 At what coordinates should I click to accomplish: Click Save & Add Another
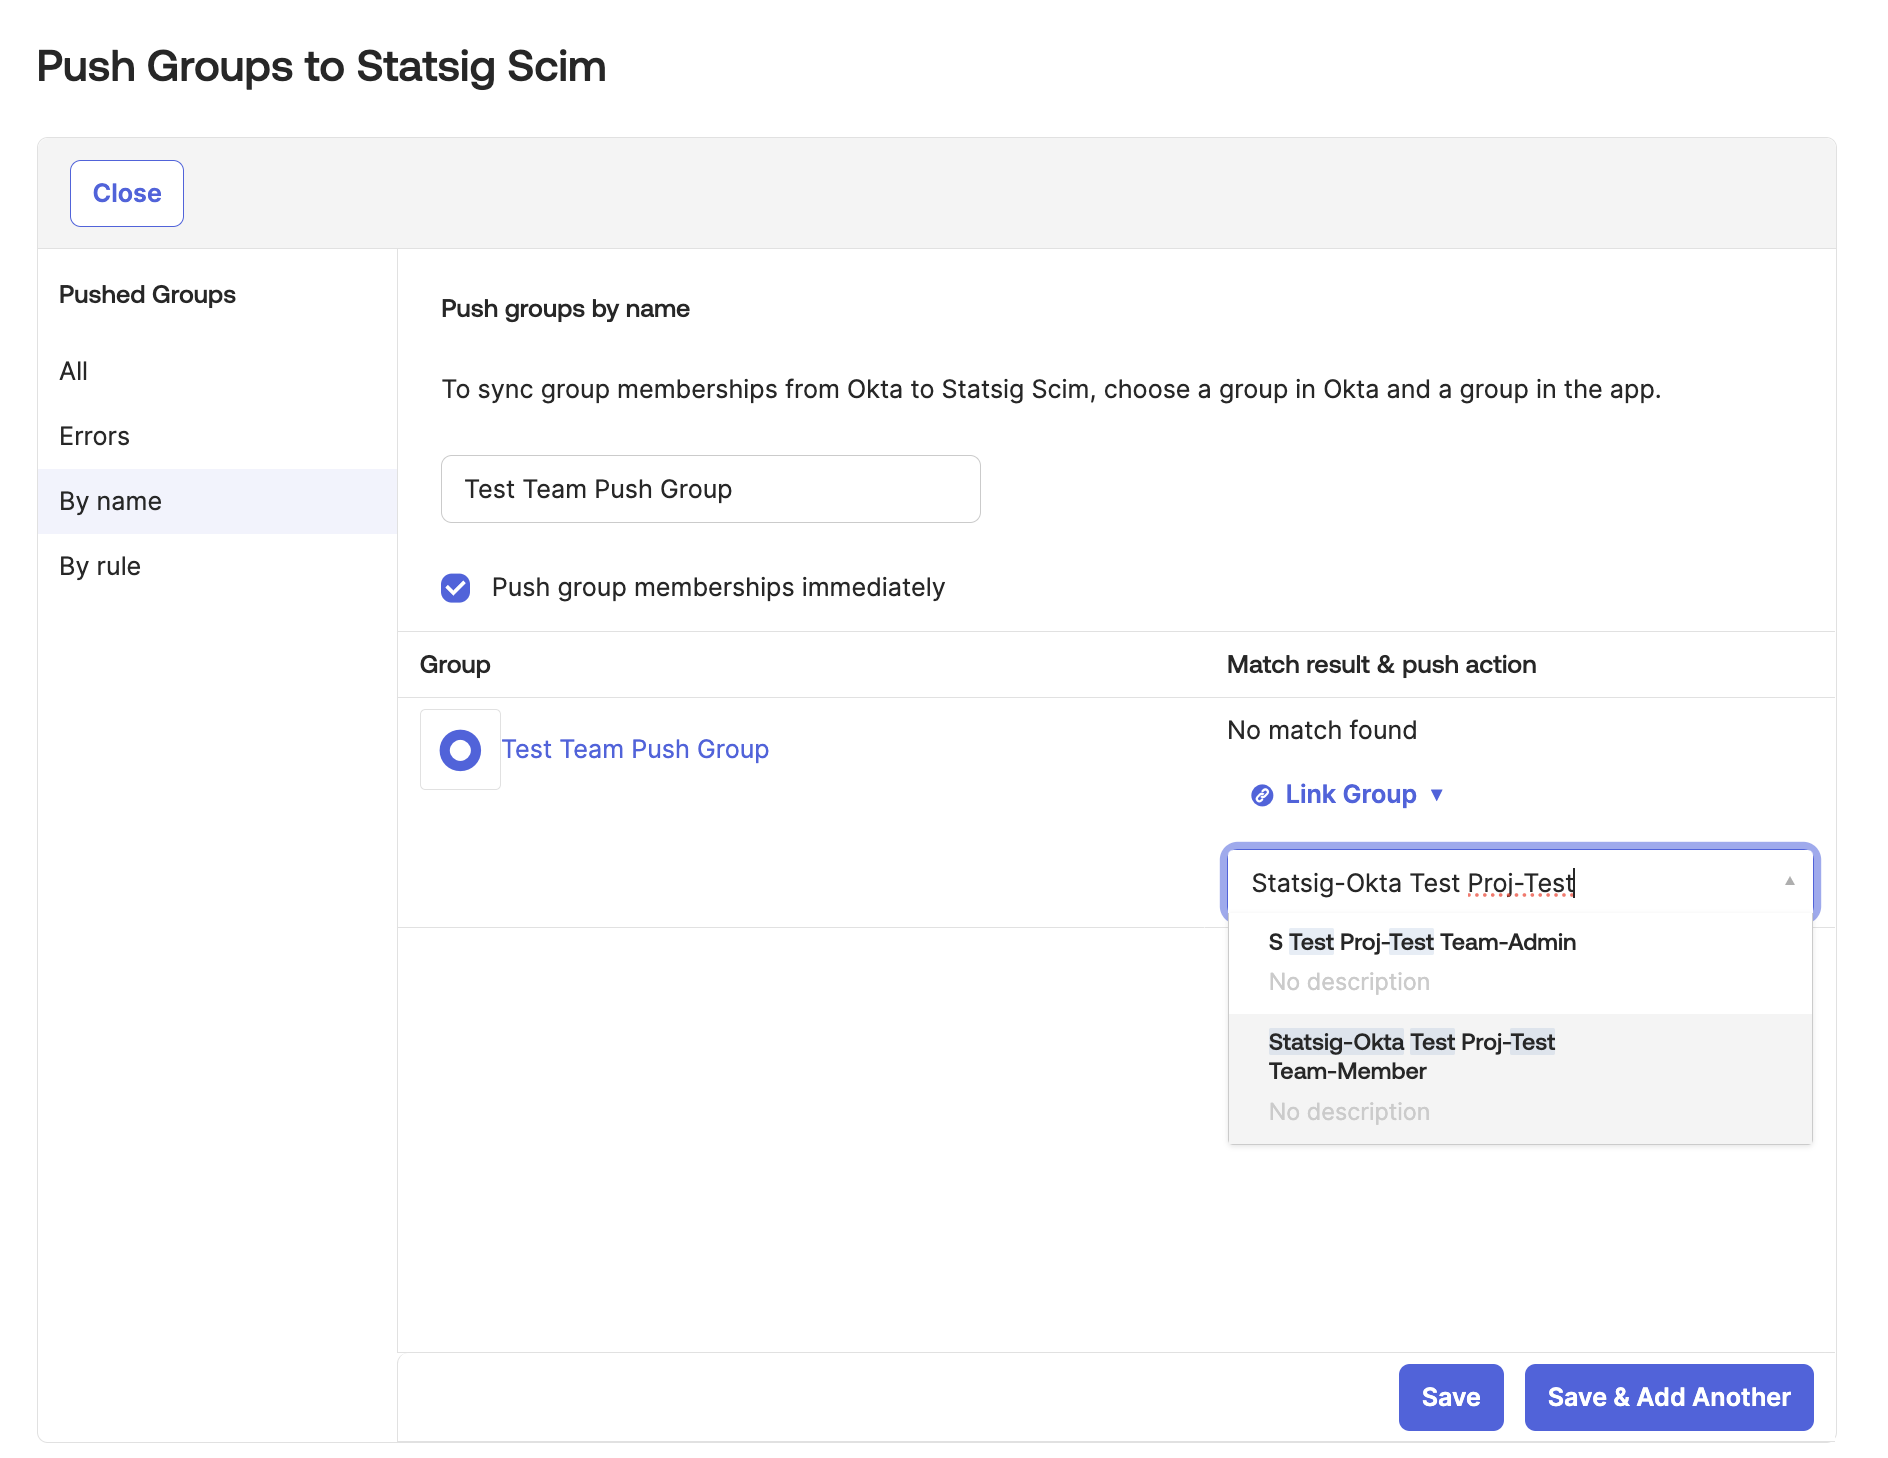click(1668, 1397)
